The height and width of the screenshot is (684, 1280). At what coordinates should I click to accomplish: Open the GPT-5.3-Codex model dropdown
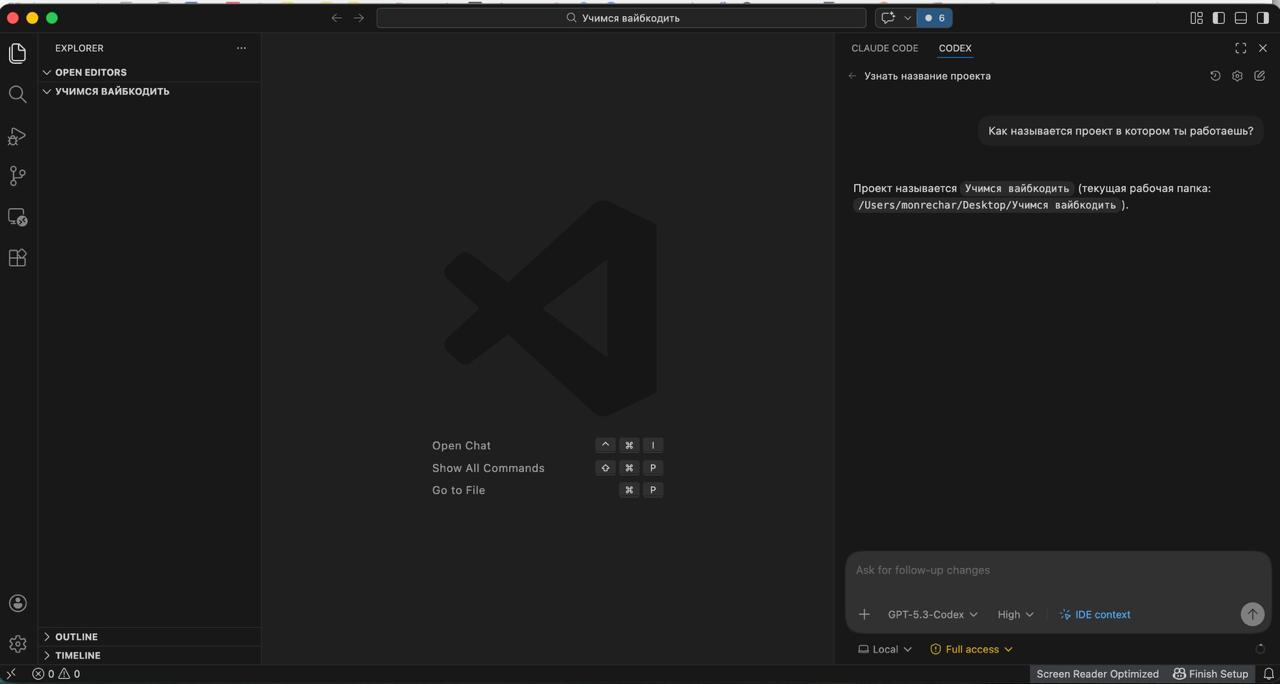pyautogui.click(x=932, y=614)
